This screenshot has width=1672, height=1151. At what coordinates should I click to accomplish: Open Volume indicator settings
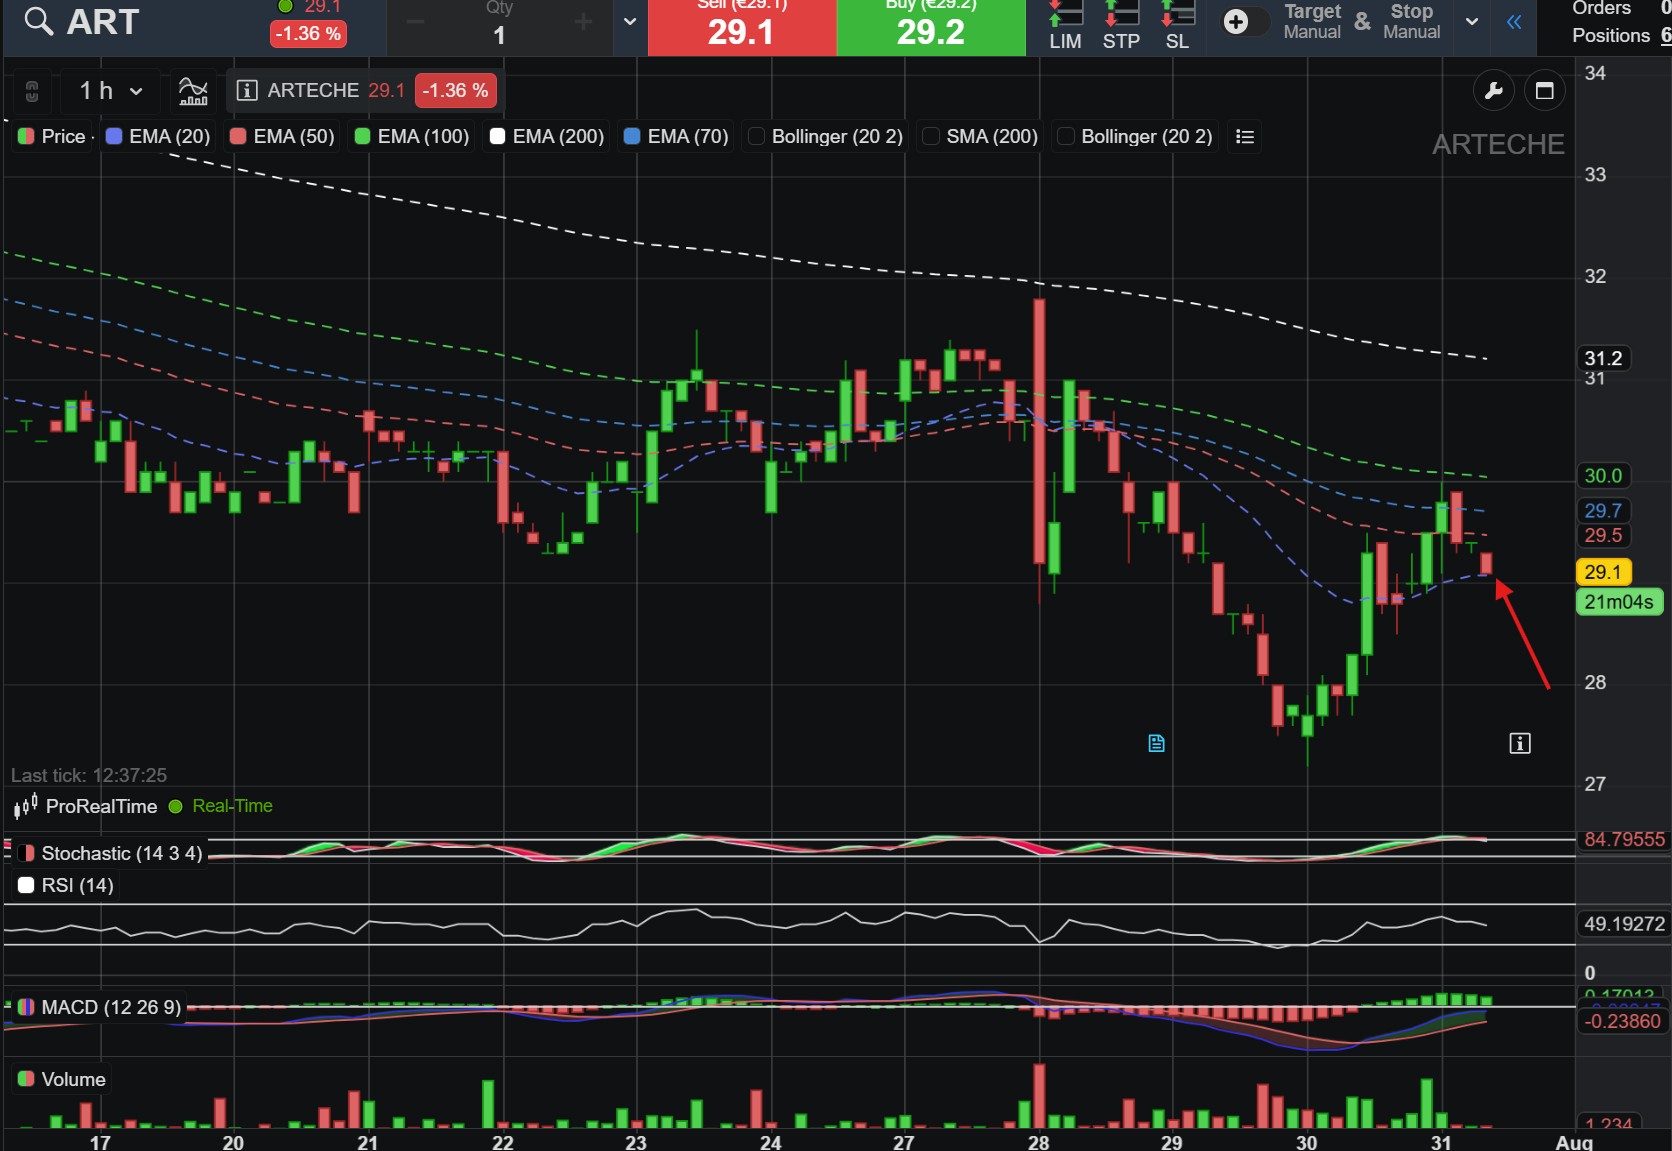pos(62,1079)
